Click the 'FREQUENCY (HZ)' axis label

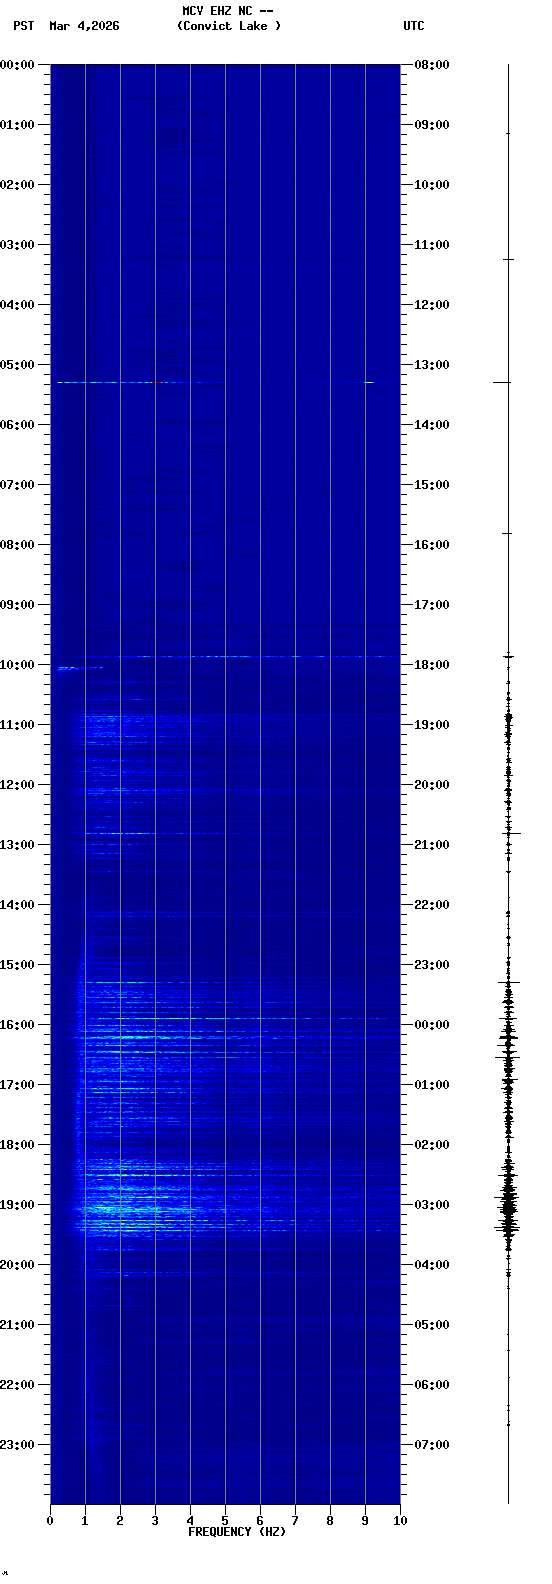click(x=237, y=1532)
